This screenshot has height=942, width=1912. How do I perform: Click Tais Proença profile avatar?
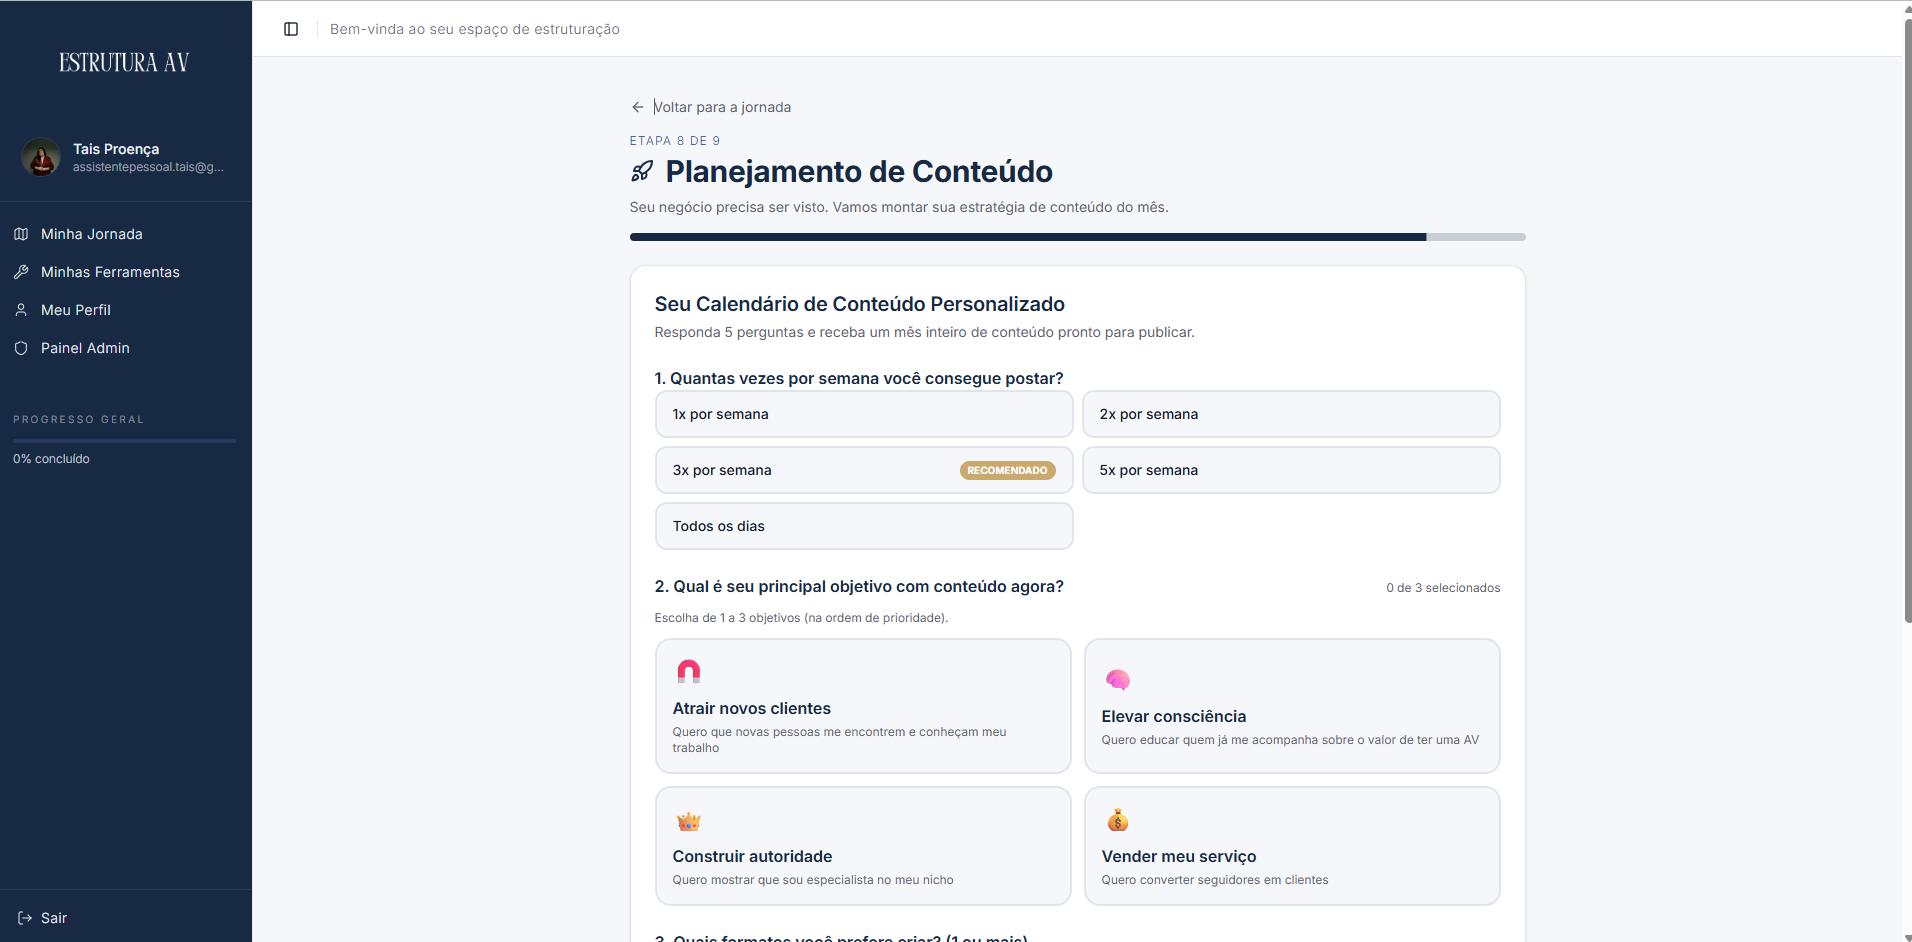[41, 157]
